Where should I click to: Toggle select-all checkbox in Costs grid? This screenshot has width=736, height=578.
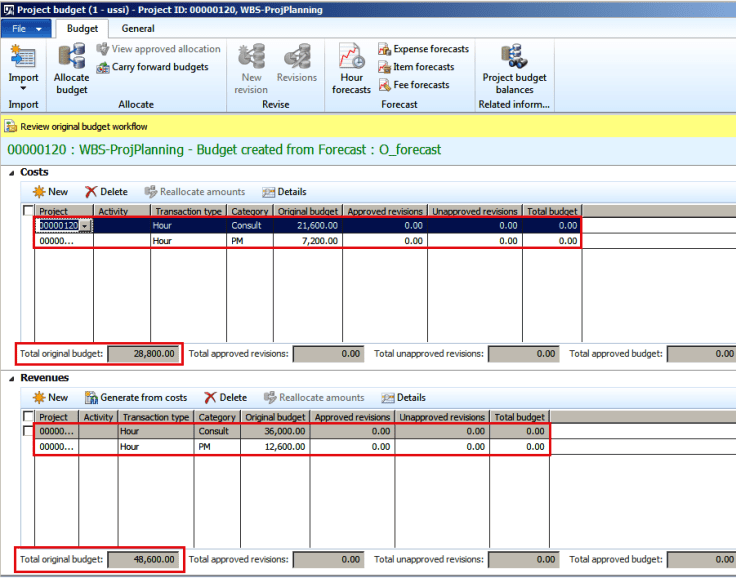click(x=28, y=211)
